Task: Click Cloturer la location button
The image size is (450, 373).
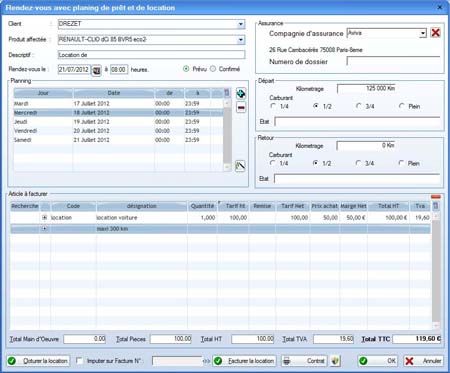Action: [38, 361]
